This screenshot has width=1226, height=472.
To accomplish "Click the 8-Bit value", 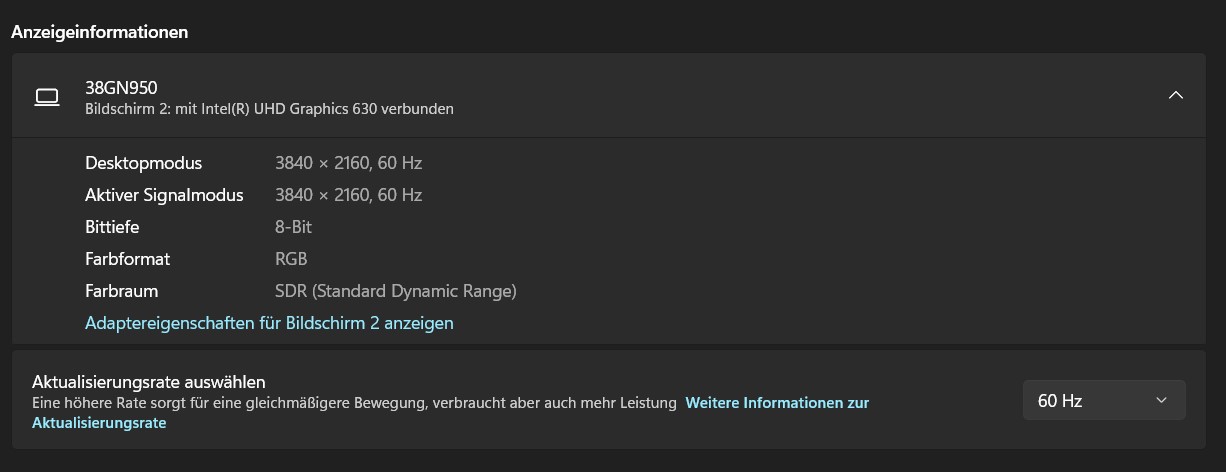I will tap(293, 227).
